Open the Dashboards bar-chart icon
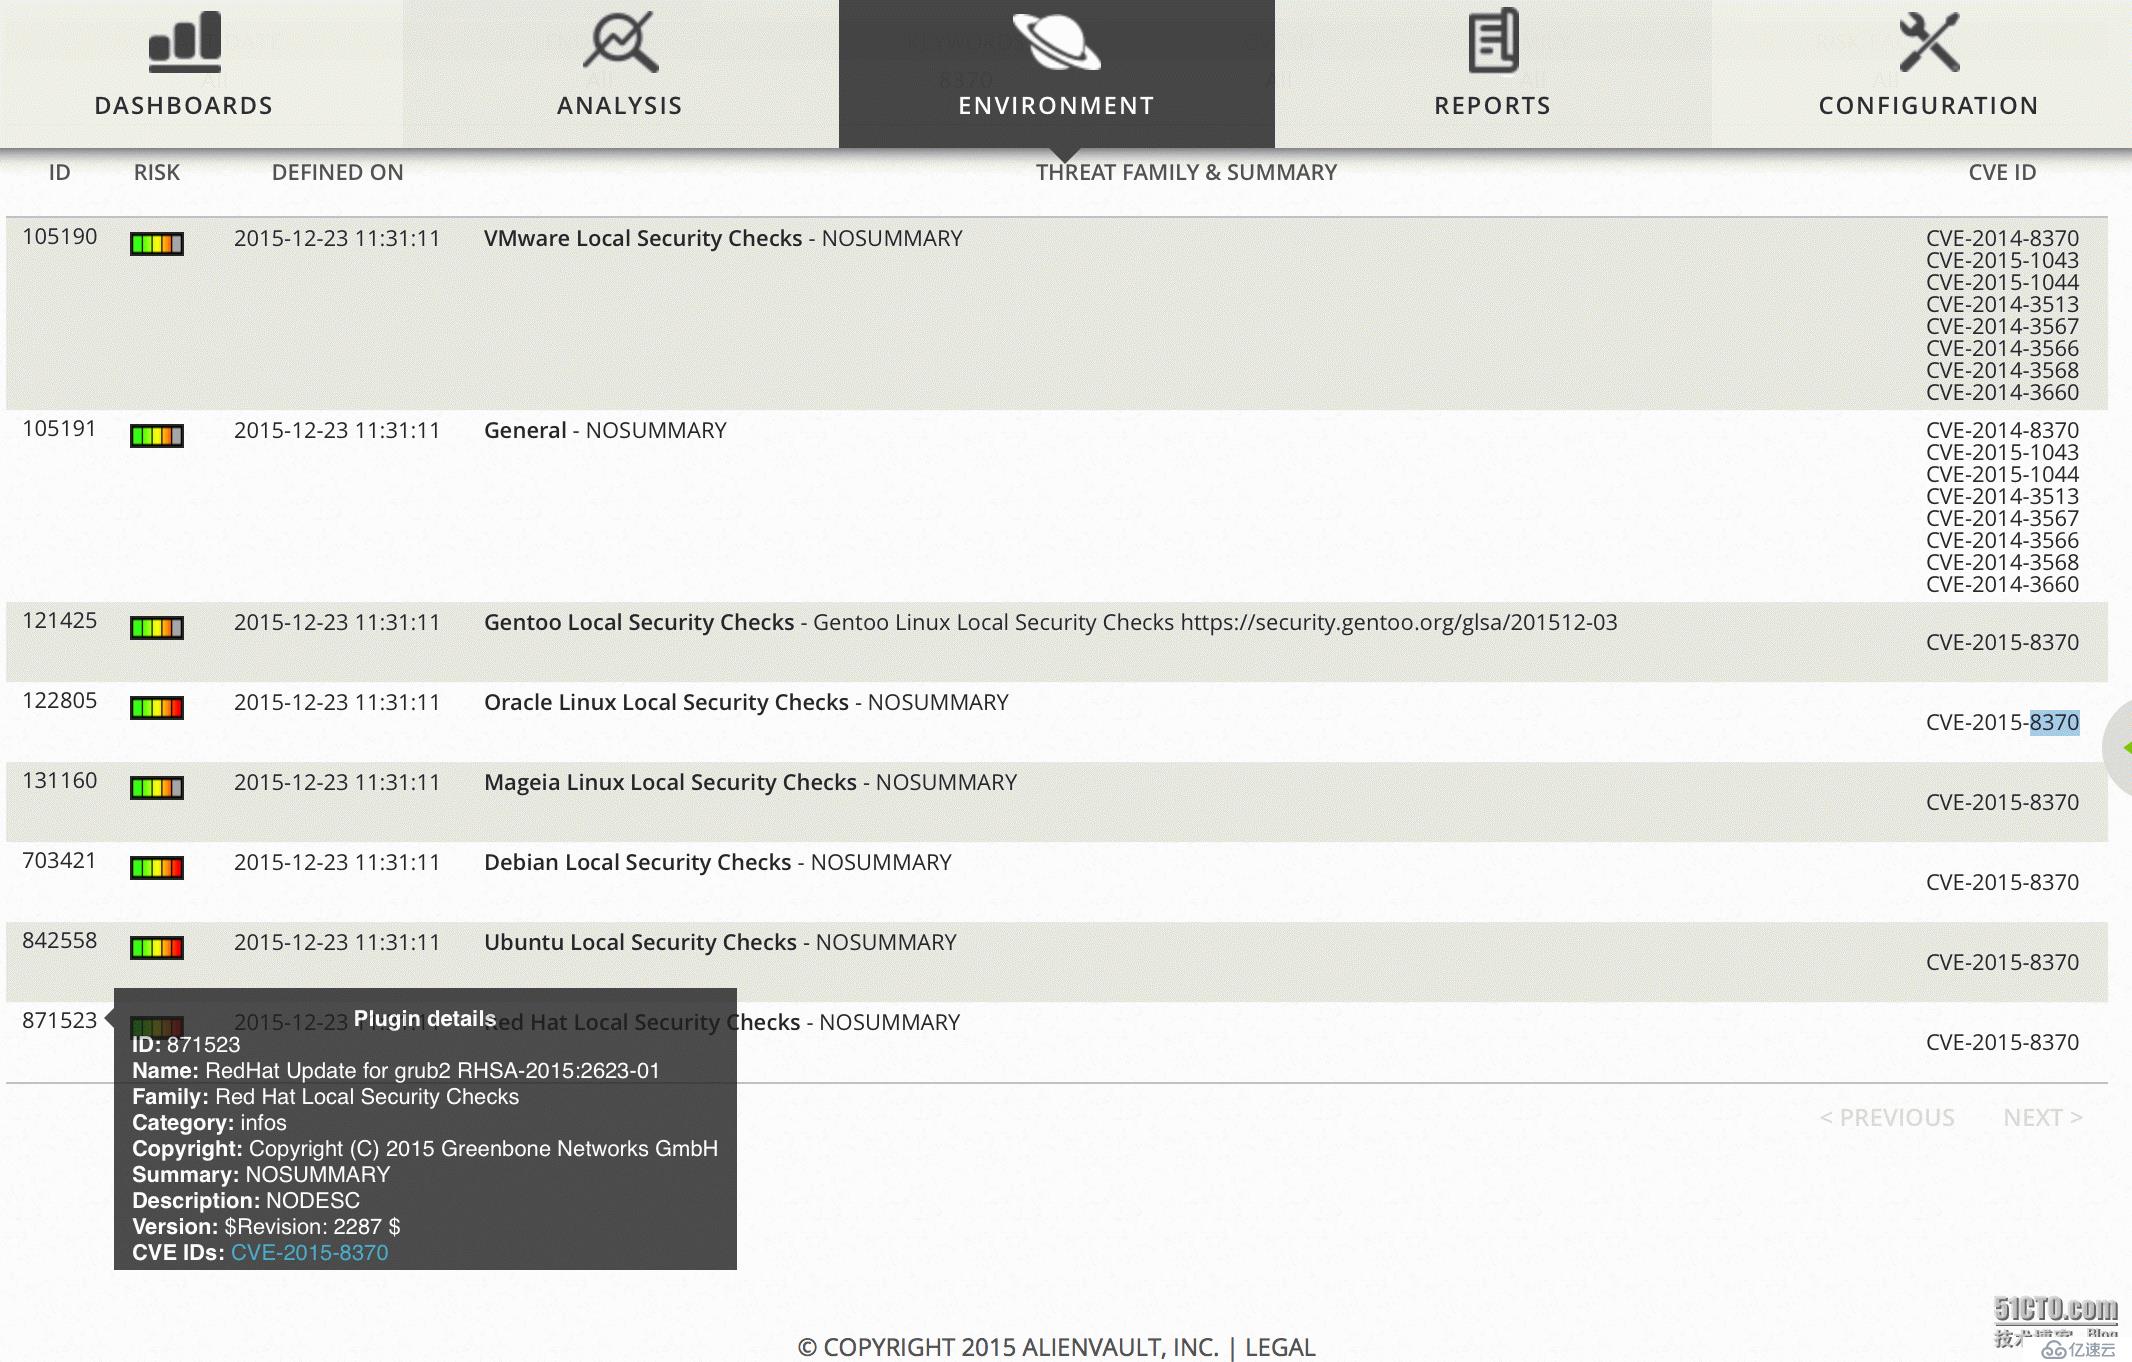 tap(184, 42)
